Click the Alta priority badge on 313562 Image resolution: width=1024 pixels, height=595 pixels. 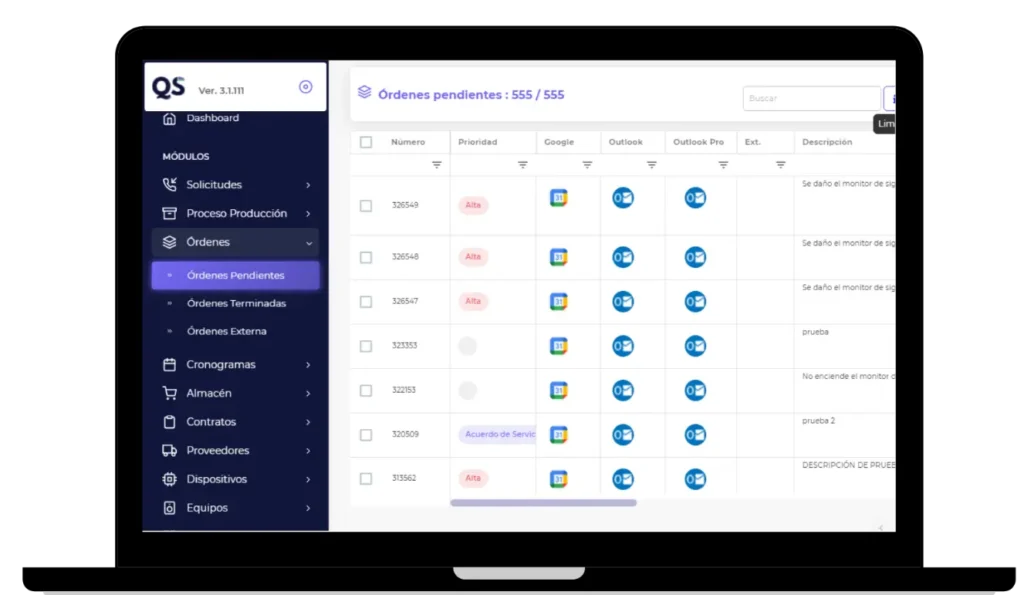(473, 478)
